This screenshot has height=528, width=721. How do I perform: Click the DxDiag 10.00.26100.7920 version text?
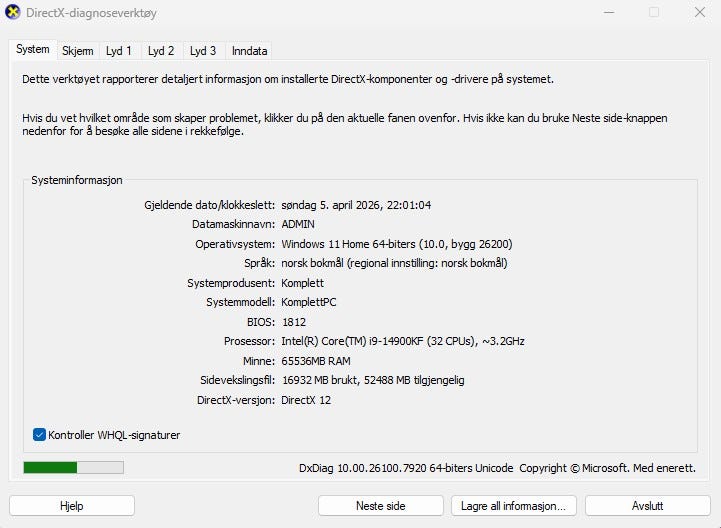coord(406,468)
